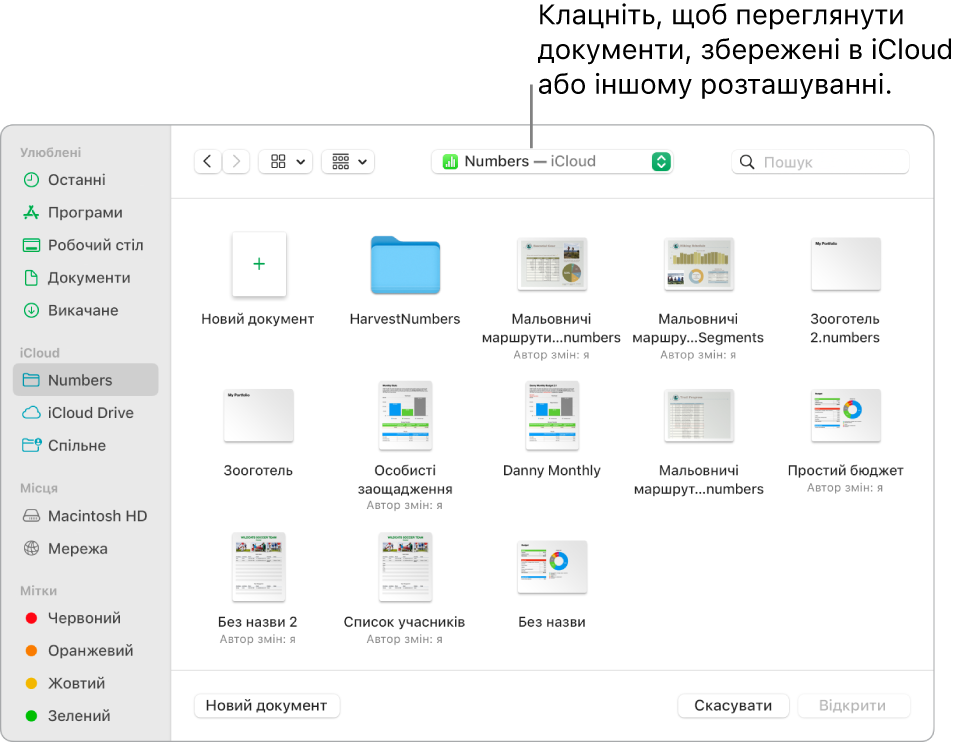Click the magnifying glass search icon
This screenshot has width=972, height=742.
click(747, 162)
